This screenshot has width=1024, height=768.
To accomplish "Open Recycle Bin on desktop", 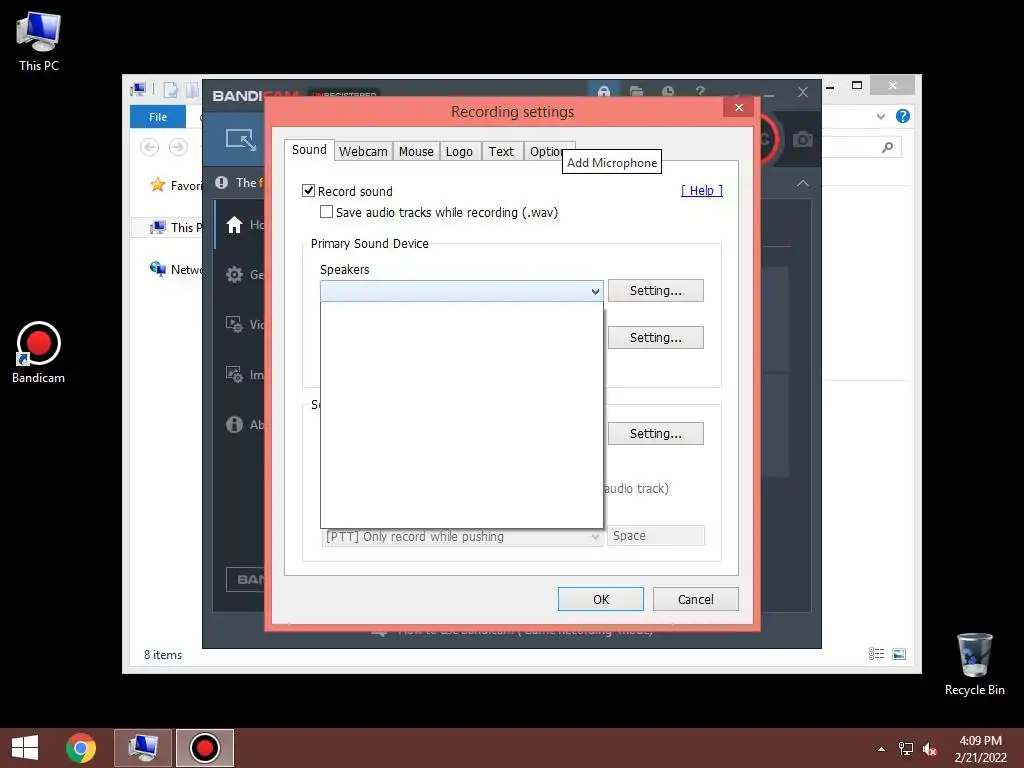I will (974, 664).
